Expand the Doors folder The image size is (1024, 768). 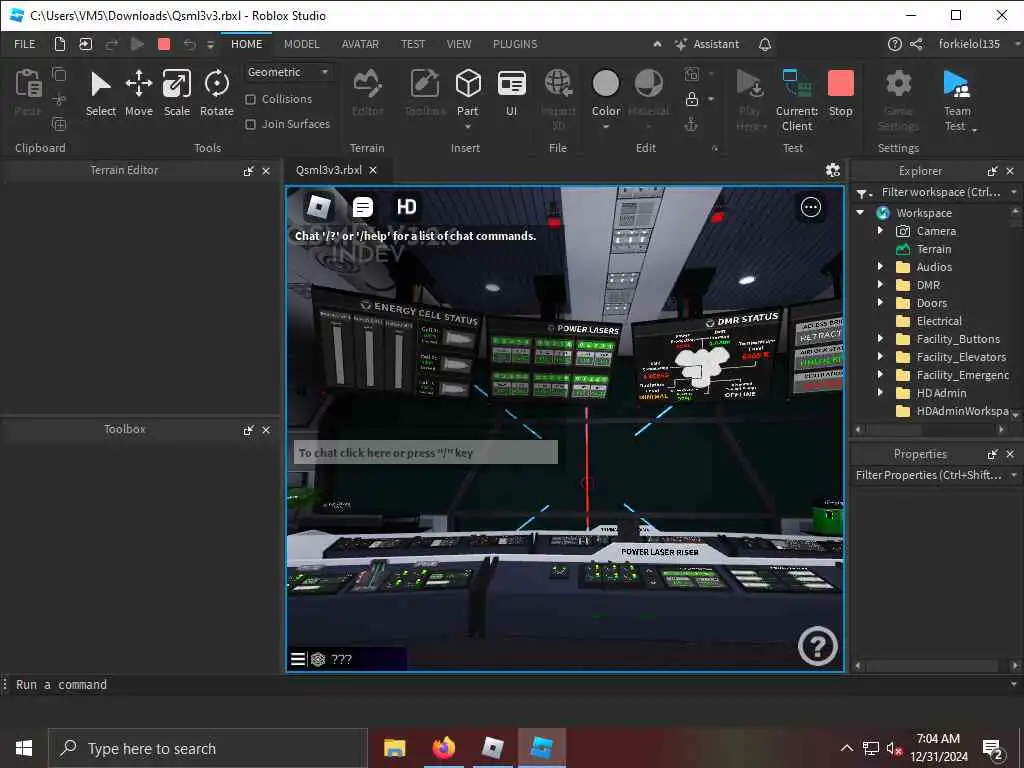(880, 302)
